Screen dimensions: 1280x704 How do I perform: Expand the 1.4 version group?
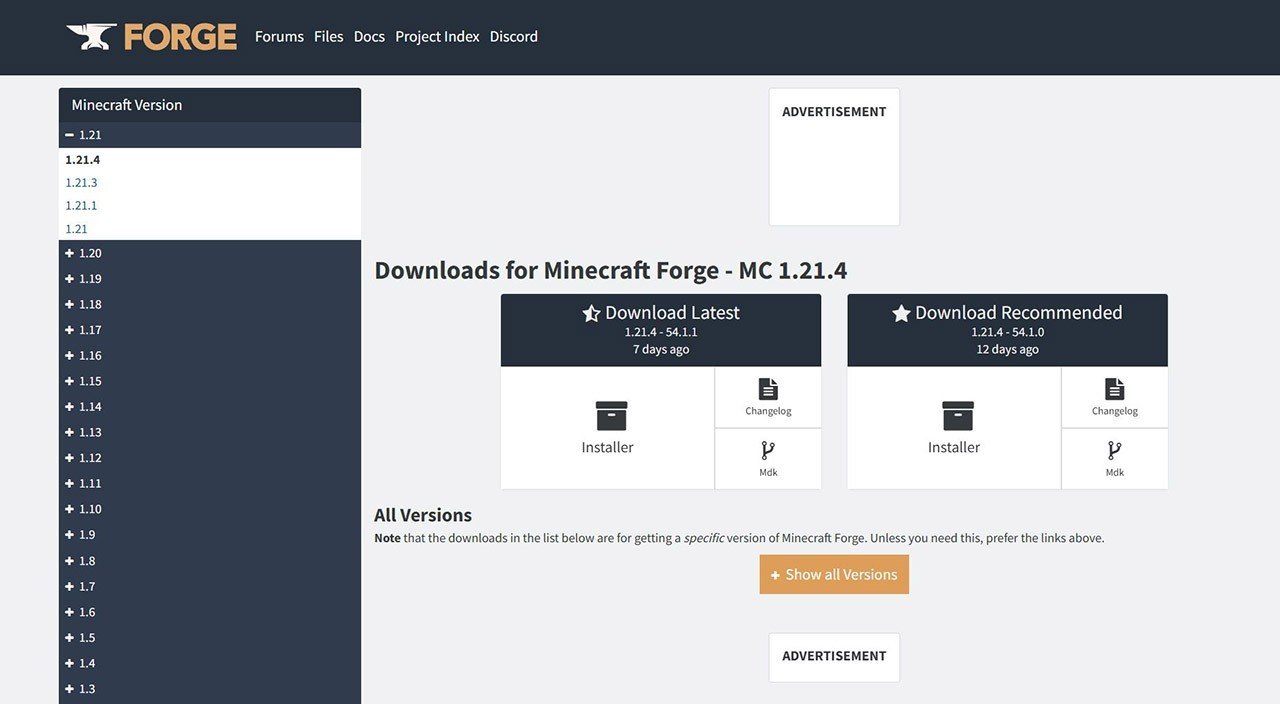click(210, 663)
